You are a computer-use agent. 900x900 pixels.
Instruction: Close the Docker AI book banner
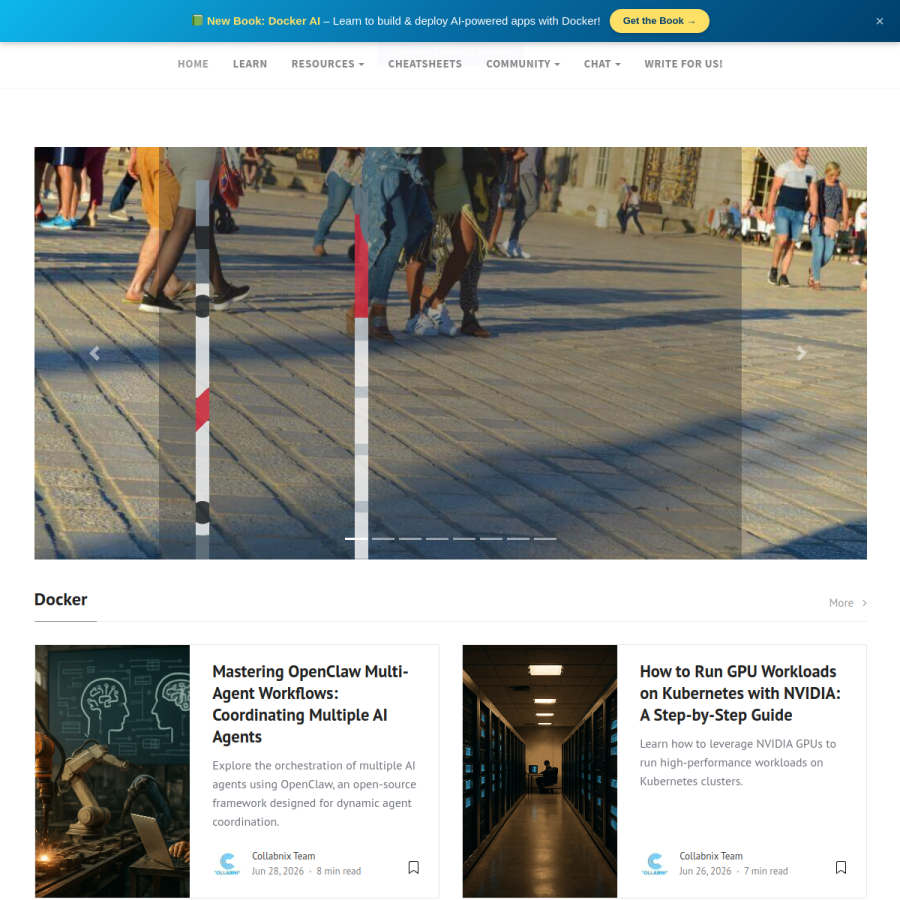(x=879, y=21)
